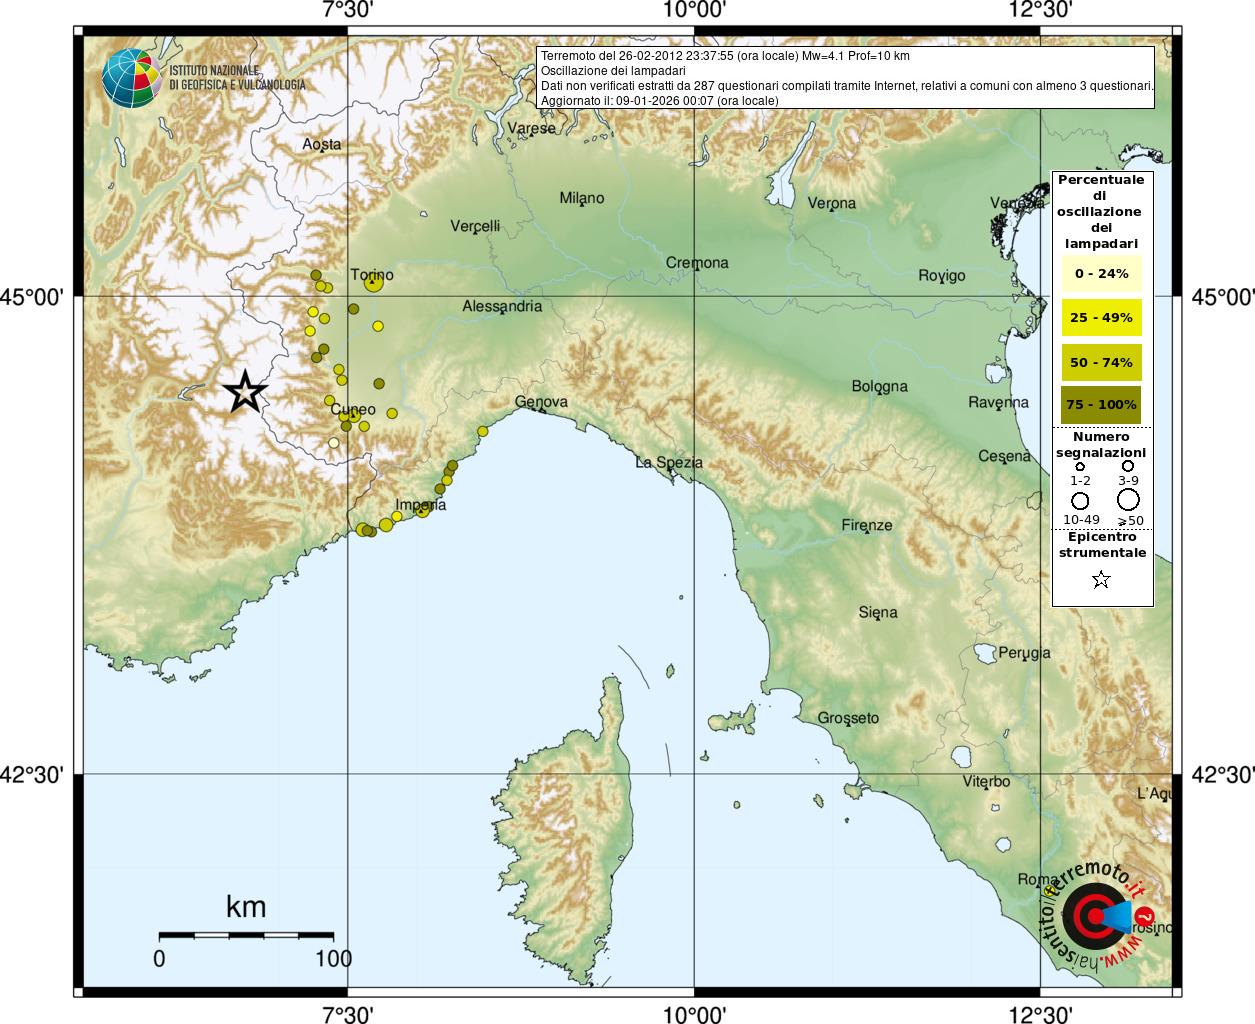Viewport: 1255px width, 1024px height.
Task: Click the 'Oscillazione dei lampadari' line
Action: [613, 71]
